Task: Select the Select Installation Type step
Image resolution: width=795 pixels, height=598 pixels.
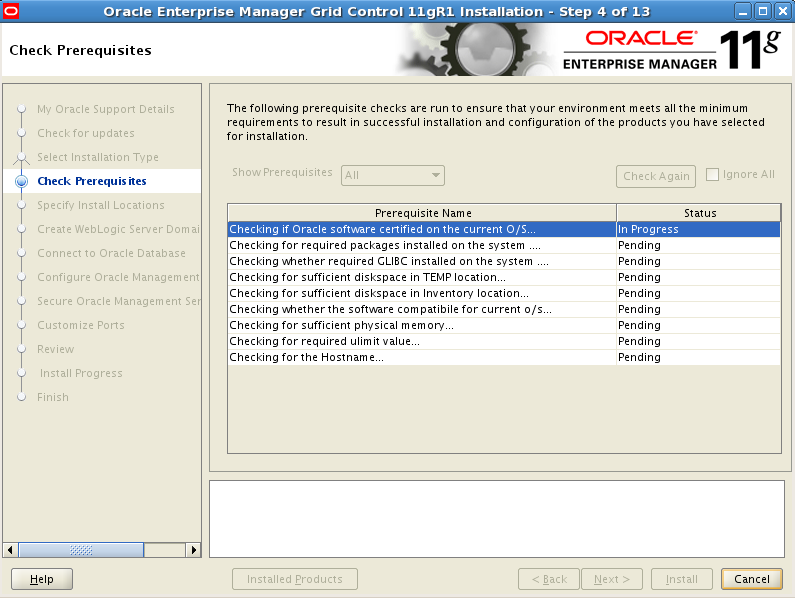Action: [x=98, y=157]
